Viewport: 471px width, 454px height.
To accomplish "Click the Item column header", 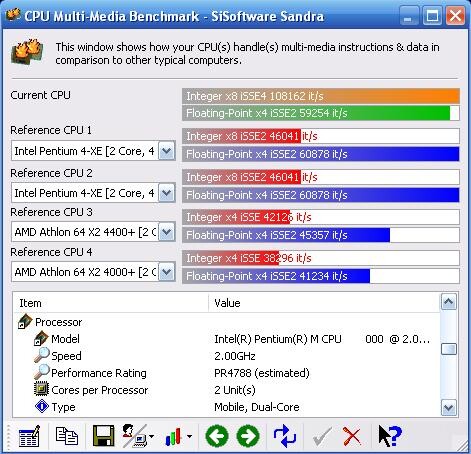I will coord(111,303).
